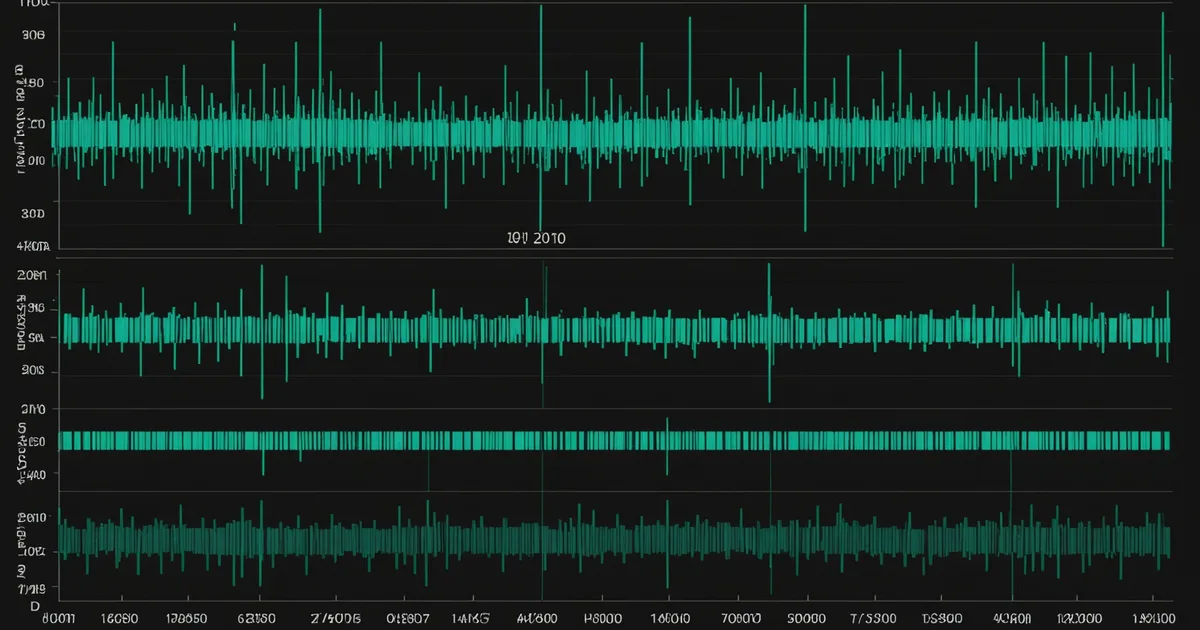Click the rotated y-axis title of top track

[20, 118]
